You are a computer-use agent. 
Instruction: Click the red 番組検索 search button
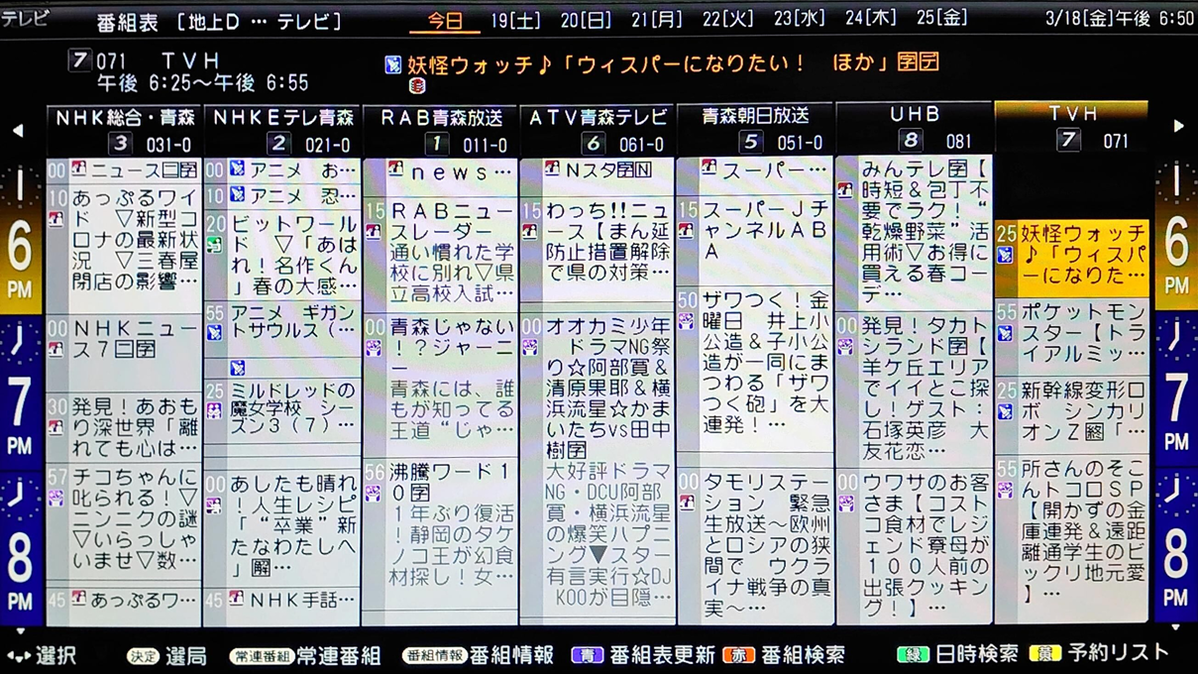(783, 655)
